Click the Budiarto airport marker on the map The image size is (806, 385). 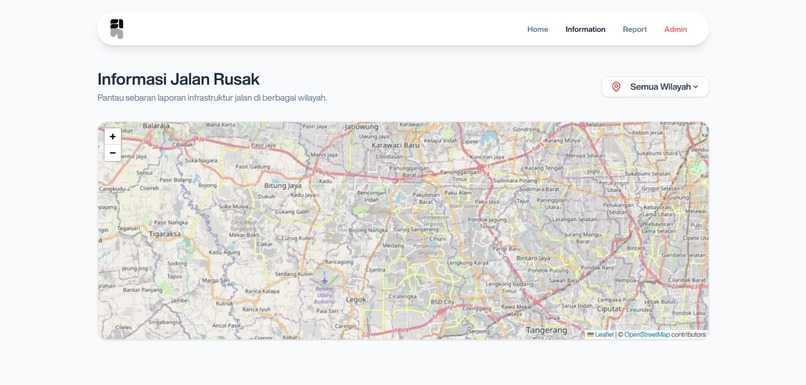pos(324,281)
